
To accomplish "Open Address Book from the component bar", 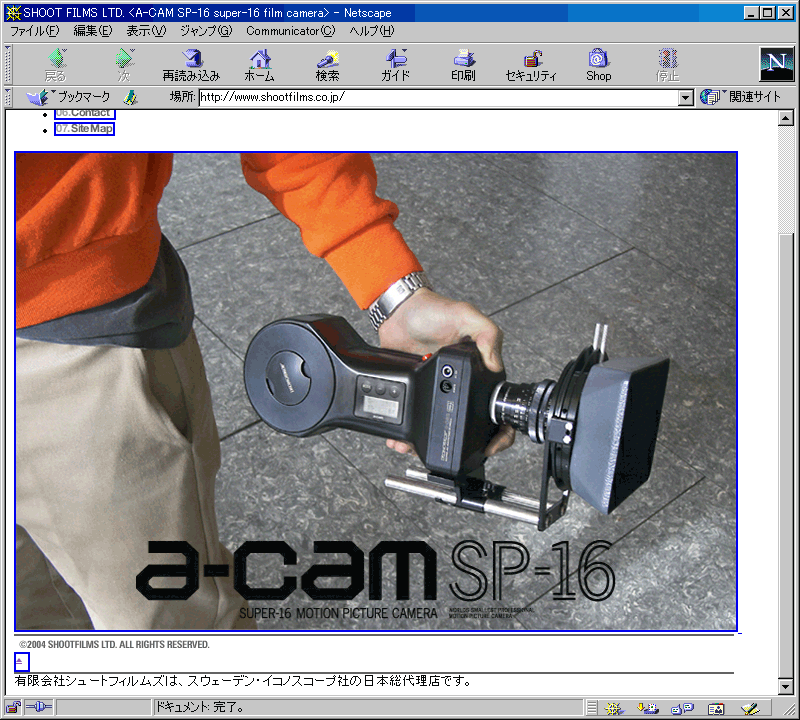I will 716,708.
